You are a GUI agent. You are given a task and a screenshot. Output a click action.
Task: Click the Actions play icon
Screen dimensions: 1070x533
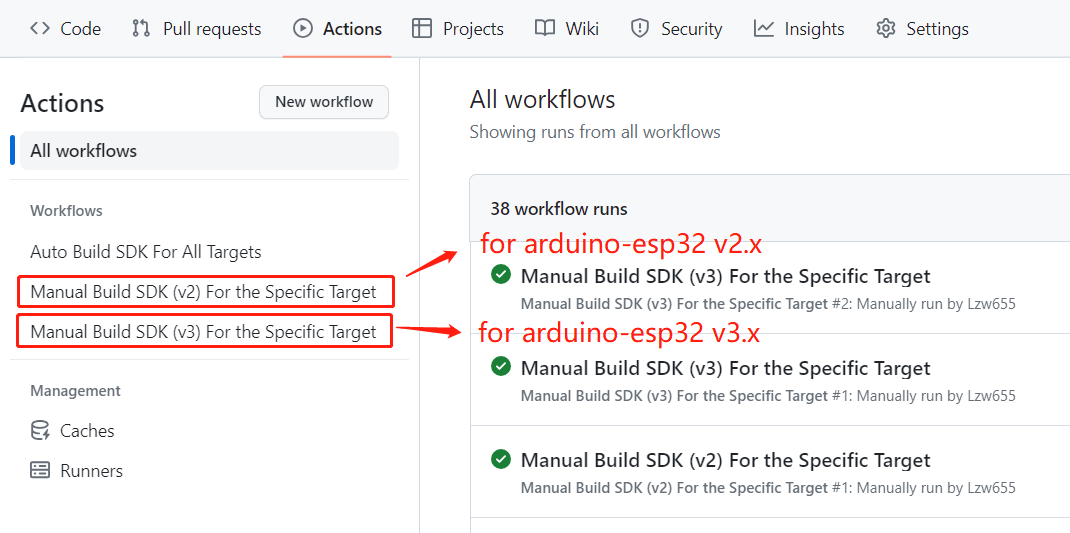tap(302, 29)
